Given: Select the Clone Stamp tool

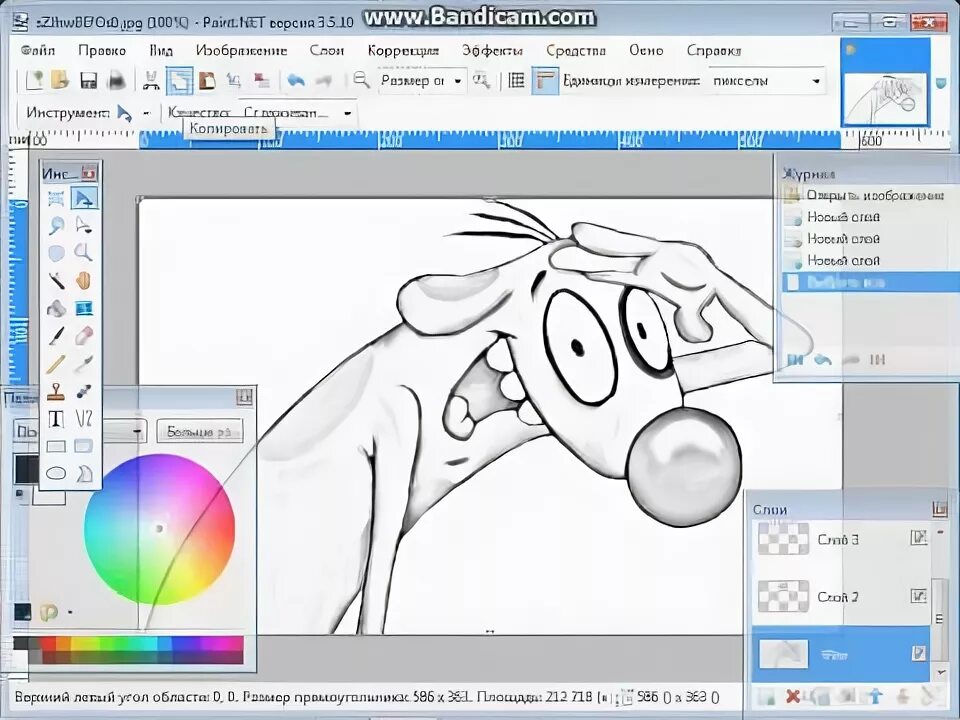Looking at the screenshot, I should 56,391.
